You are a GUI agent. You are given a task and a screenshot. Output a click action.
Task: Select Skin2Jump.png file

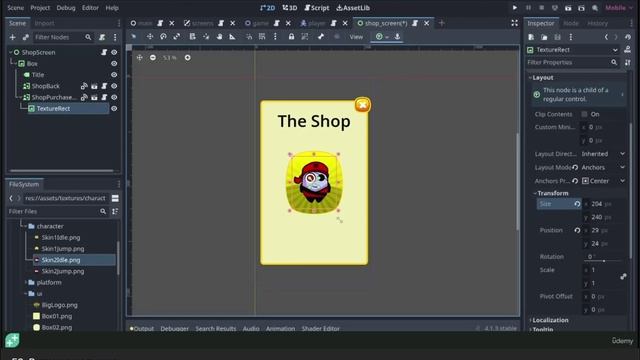tap(63, 271)
